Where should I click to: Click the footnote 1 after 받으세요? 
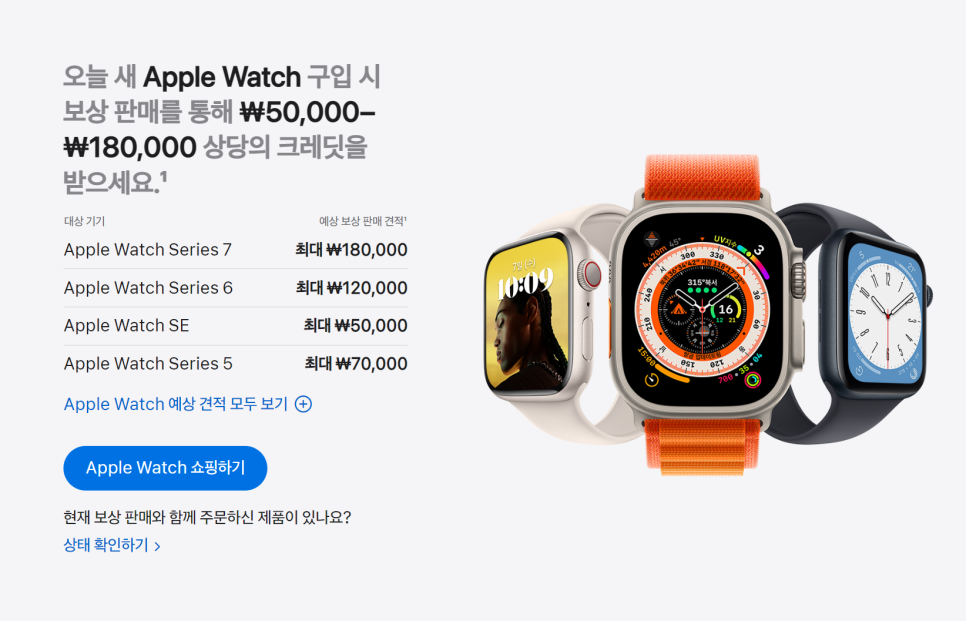164,176
